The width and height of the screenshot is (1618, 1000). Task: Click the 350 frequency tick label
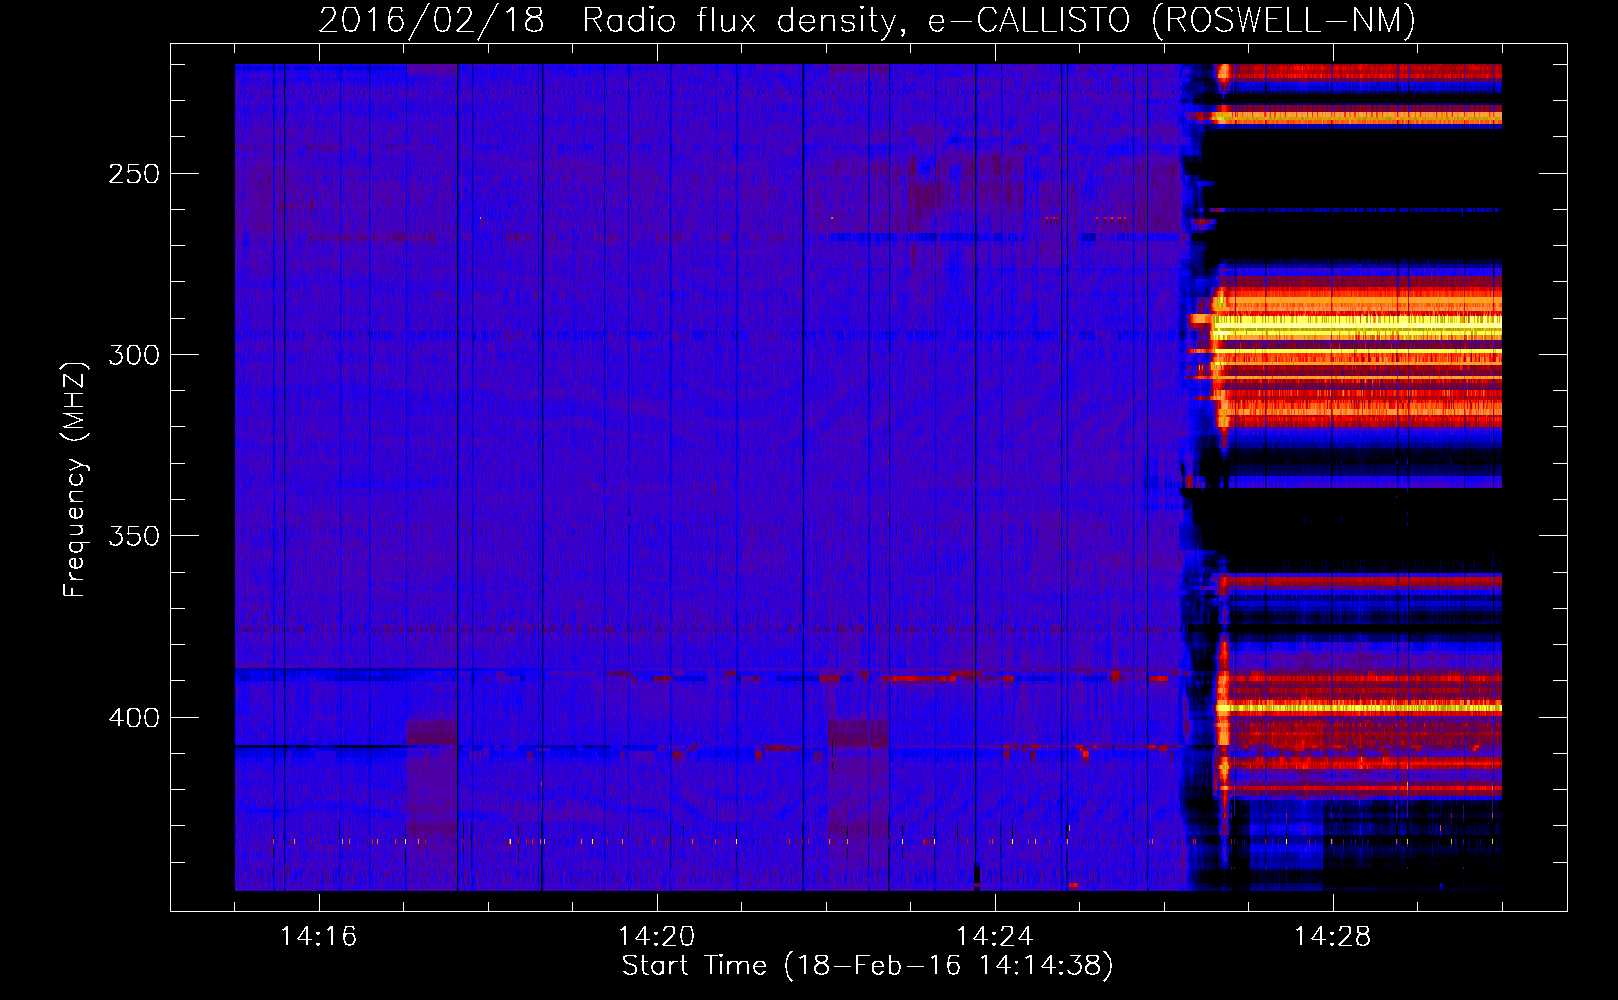coord(134,536)
